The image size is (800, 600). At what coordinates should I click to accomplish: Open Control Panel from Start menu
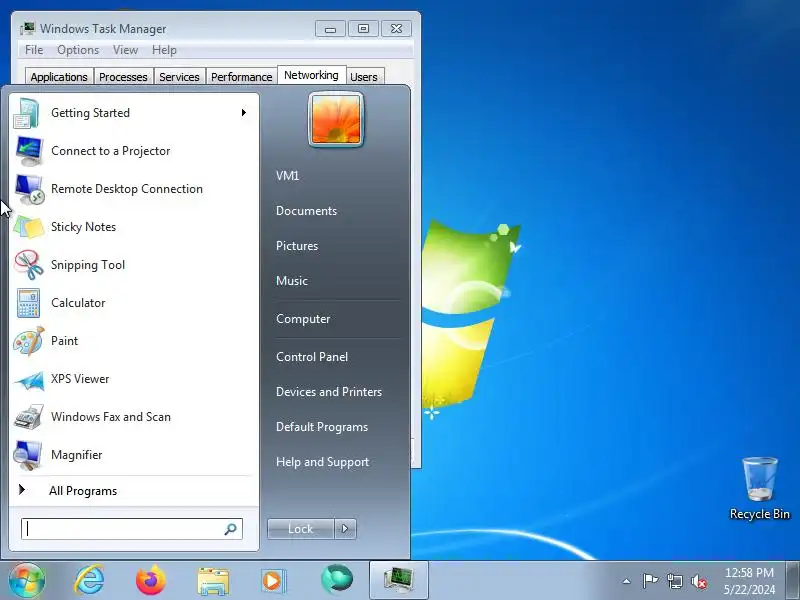[312, 357]
